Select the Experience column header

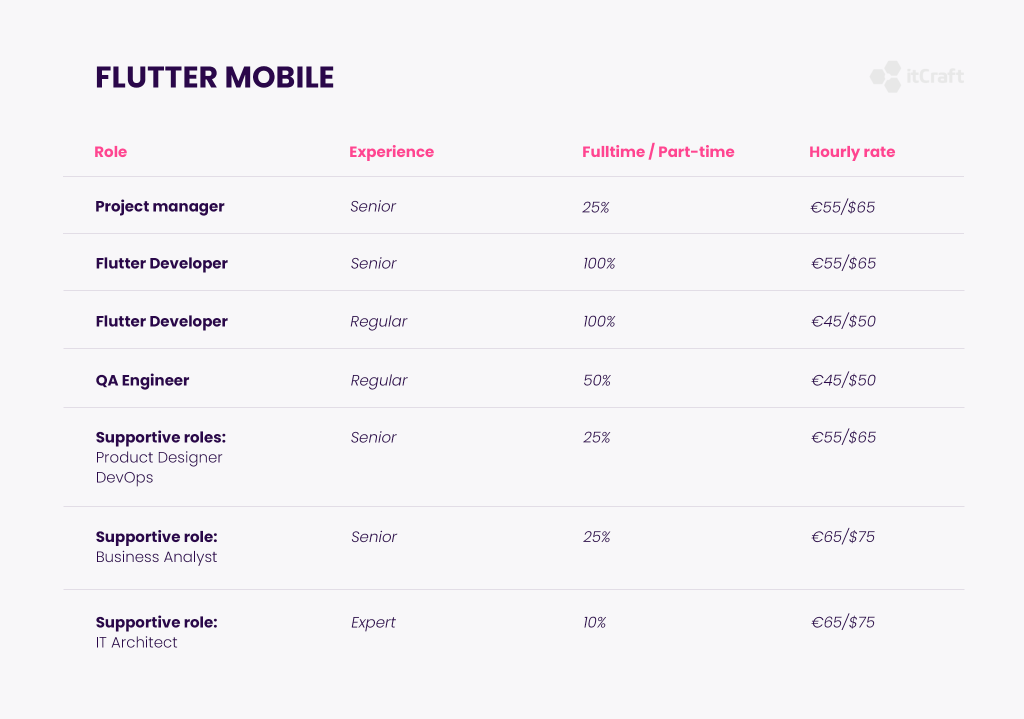[x=391, y=152]
